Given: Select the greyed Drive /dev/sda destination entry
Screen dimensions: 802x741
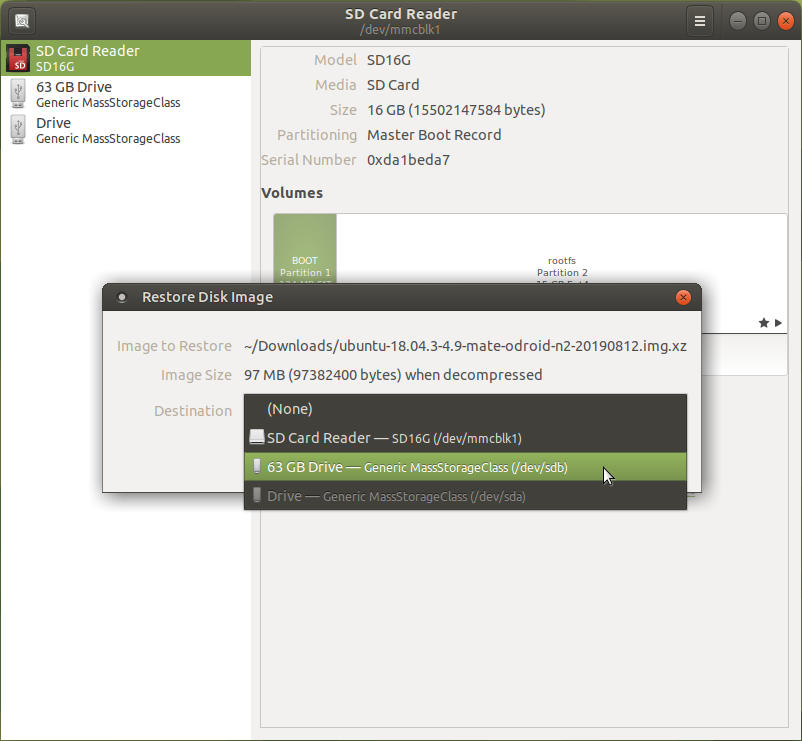Looking at the screenshot, I should (x=396, y=496).
